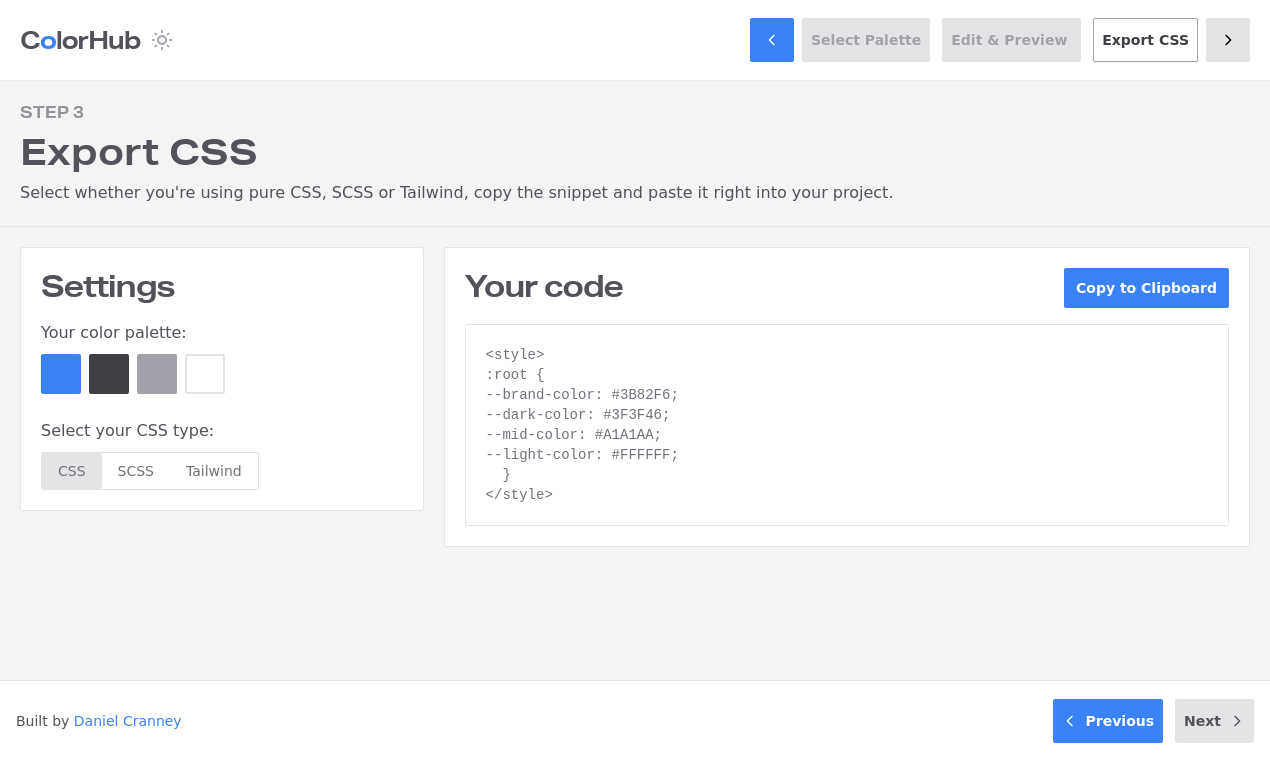Viewport: 1270px width, 760px height.
Task: Click the 'Your code' heading
Action: (544, 287)
